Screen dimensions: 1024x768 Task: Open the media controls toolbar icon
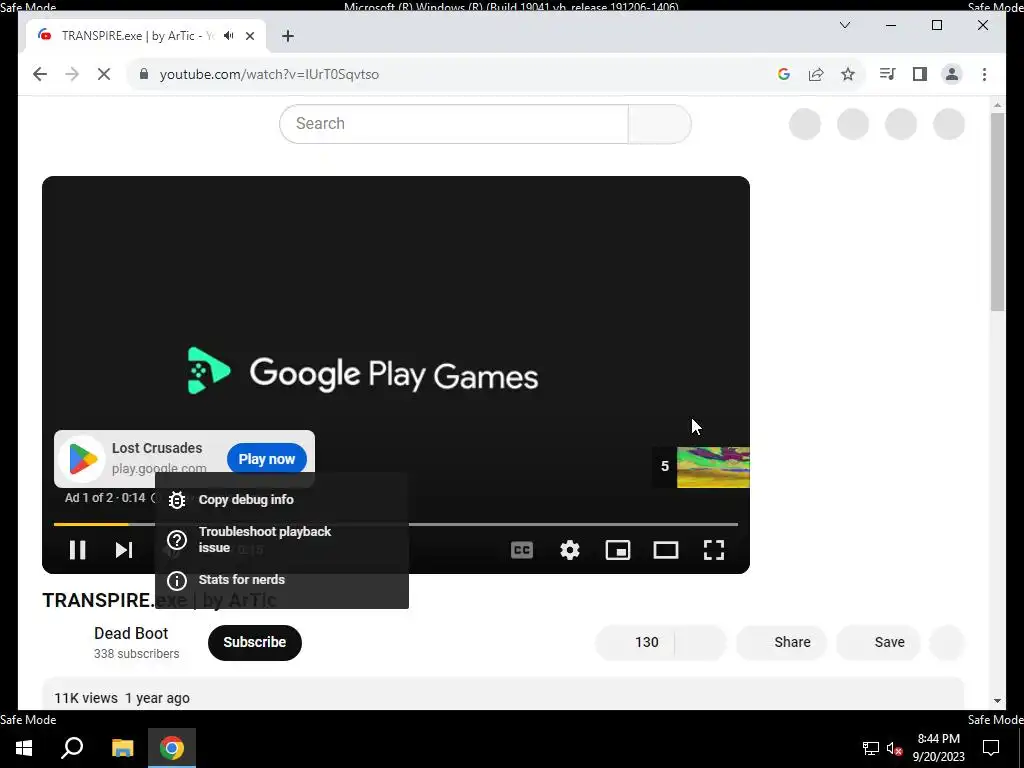pos(888,74)
